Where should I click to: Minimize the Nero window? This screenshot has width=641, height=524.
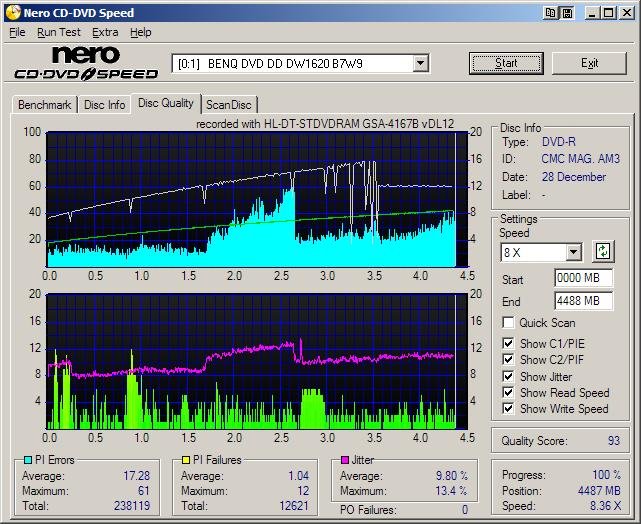592,13
